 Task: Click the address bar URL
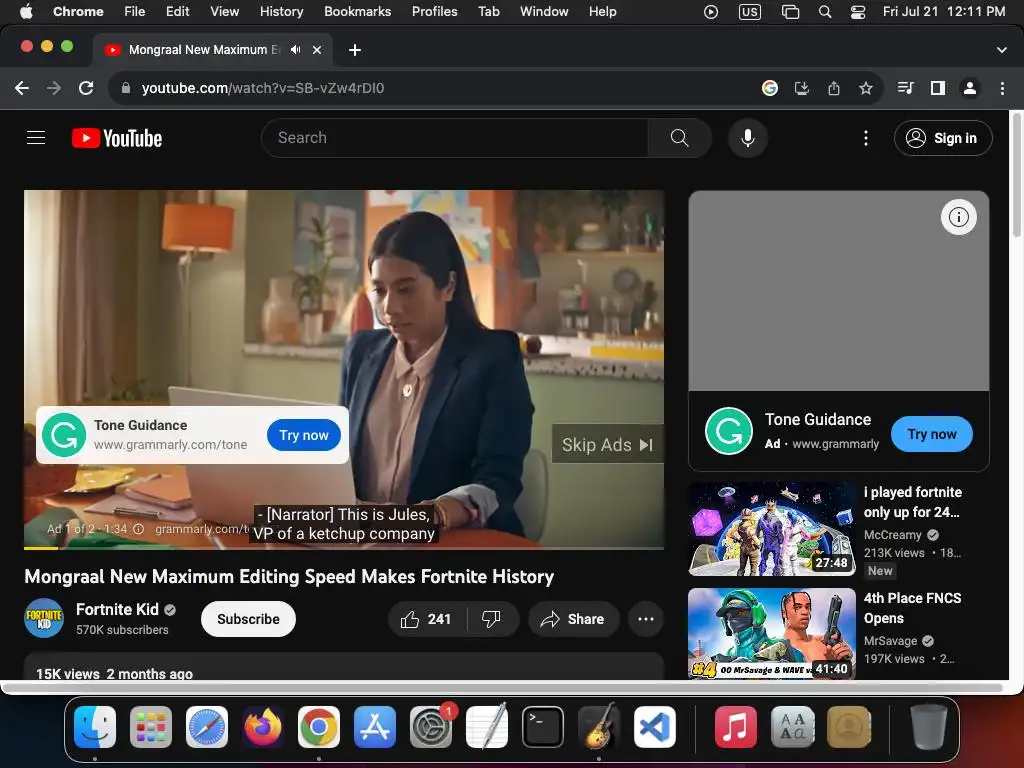[263, 88]
